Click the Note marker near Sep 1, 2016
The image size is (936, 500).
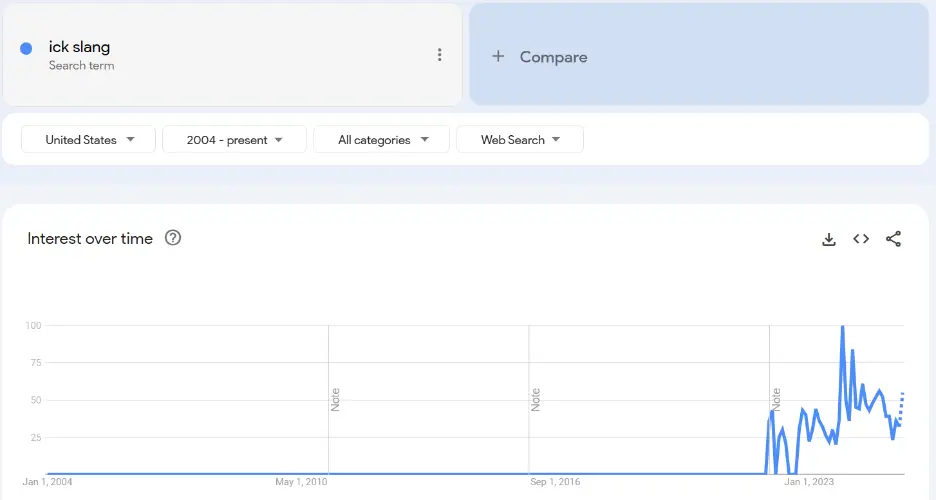coord(536,400)
